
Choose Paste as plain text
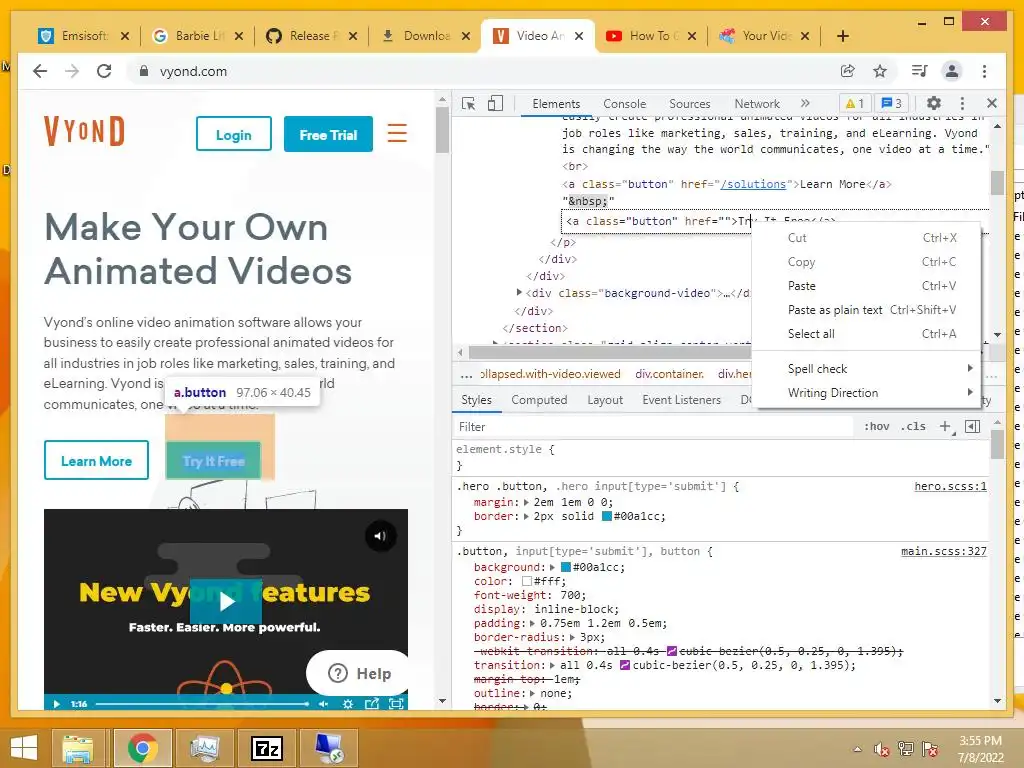point(866,310)
